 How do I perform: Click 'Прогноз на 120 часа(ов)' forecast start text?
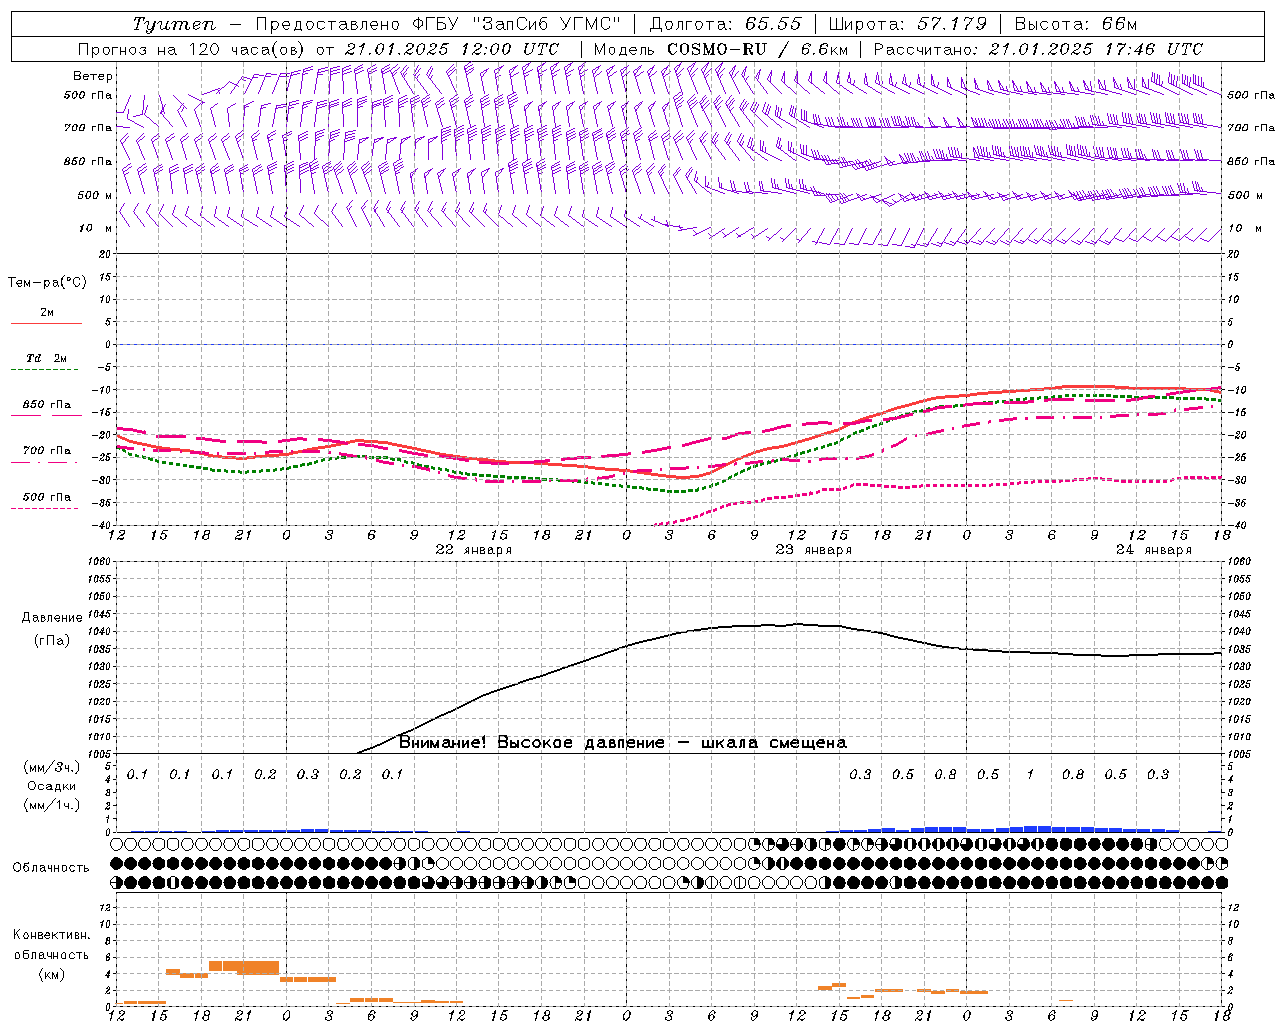192,49
